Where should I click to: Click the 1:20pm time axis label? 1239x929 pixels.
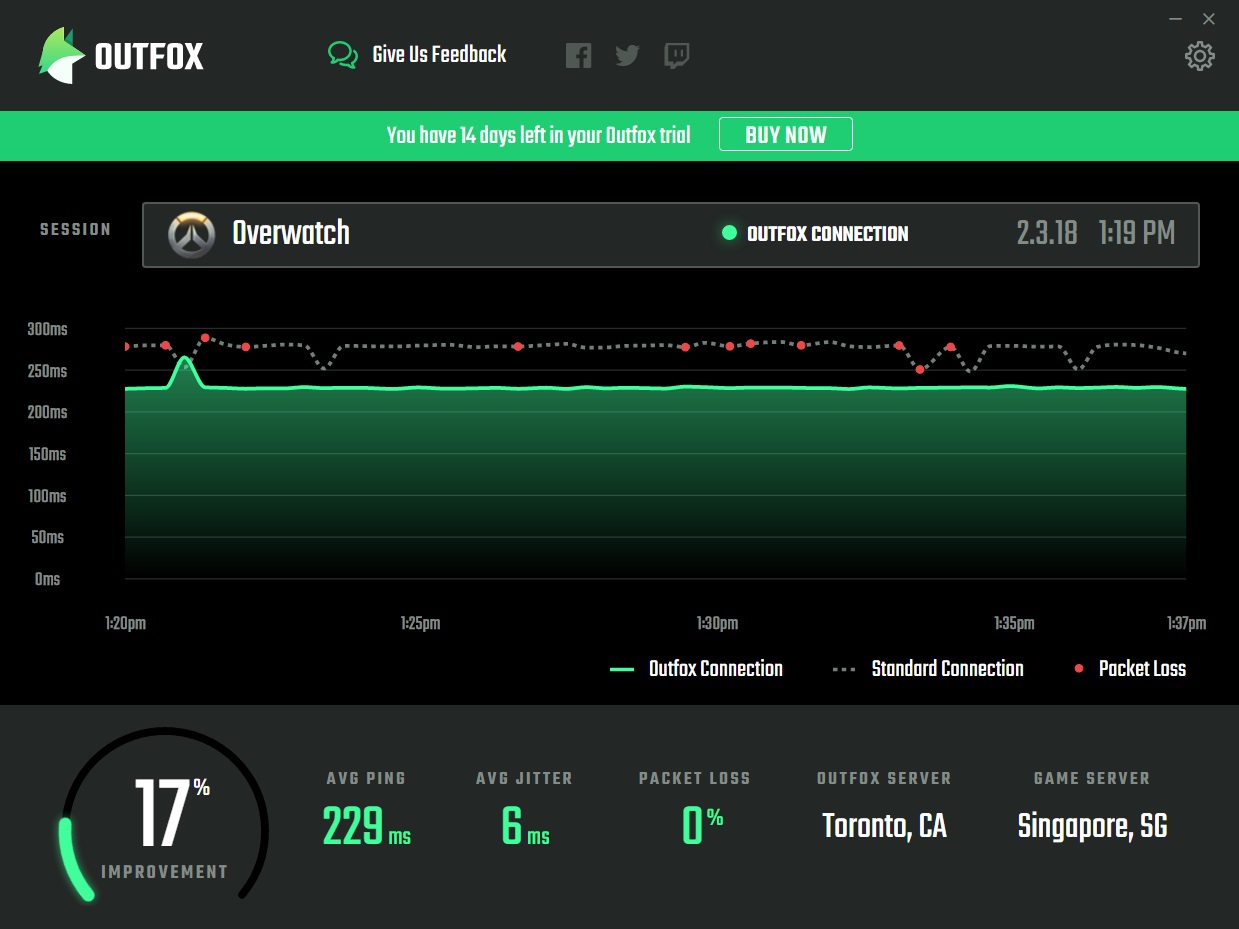coord(125,623)
